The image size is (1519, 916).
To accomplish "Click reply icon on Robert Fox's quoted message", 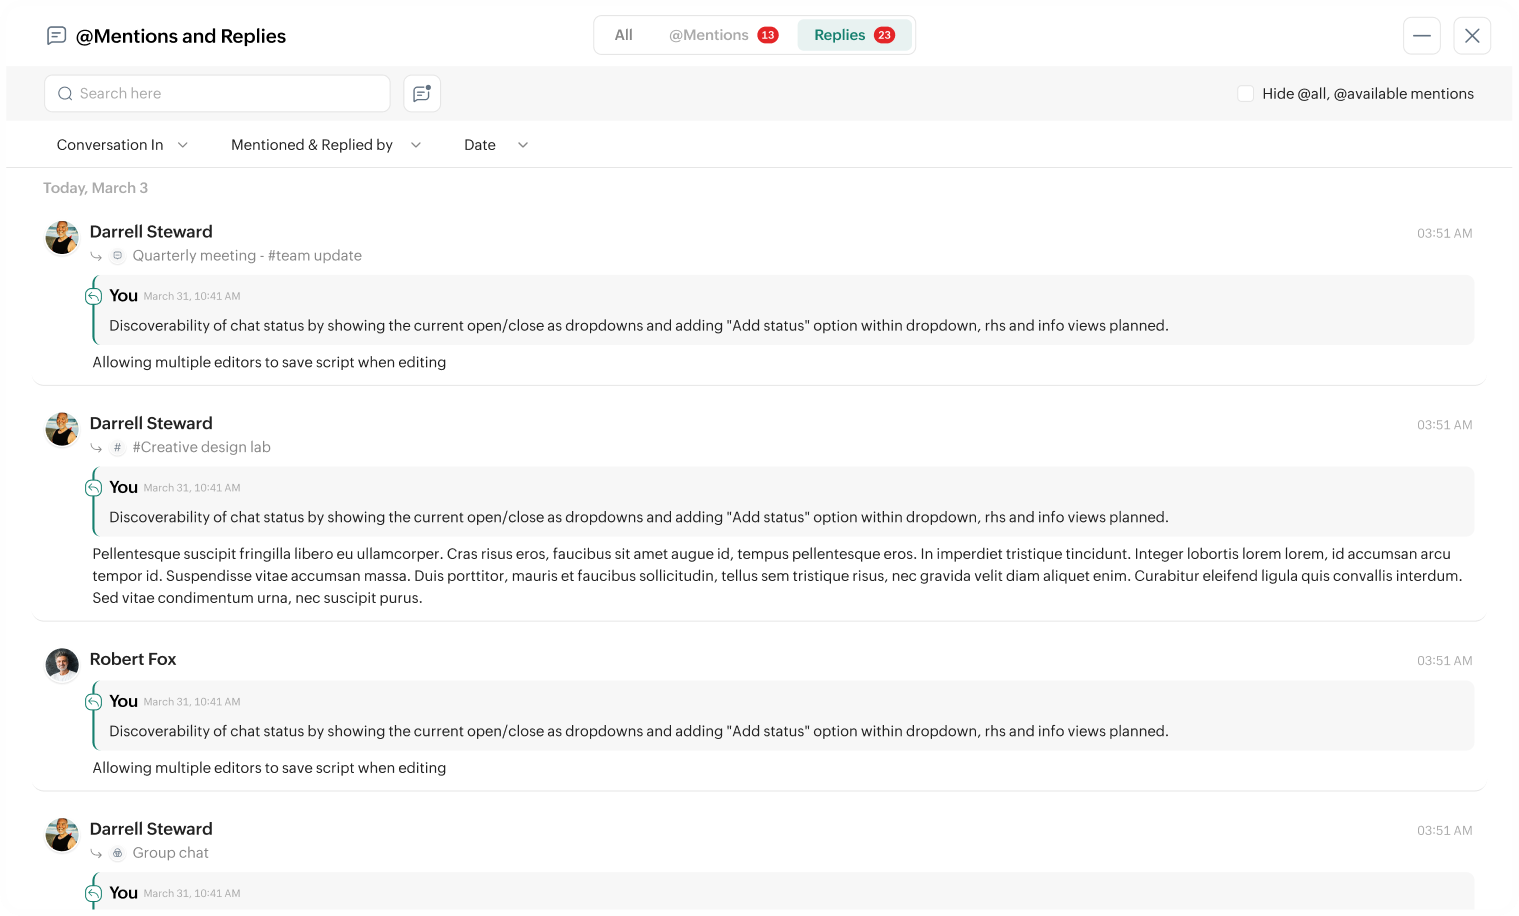I will tap(93, 702).
